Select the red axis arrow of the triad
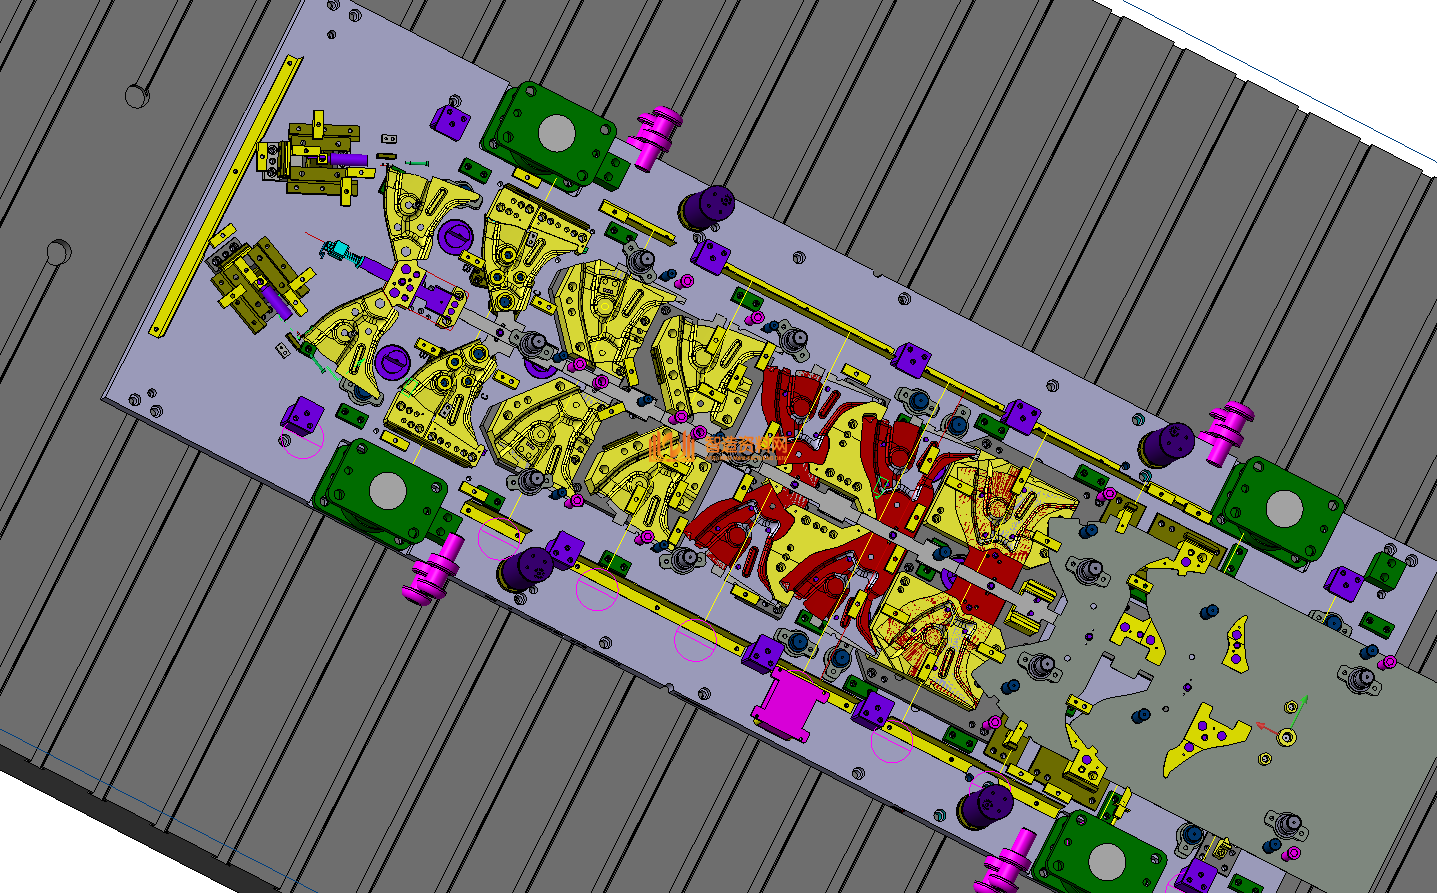1437x893 pixels. click(x=1267, y=727)
